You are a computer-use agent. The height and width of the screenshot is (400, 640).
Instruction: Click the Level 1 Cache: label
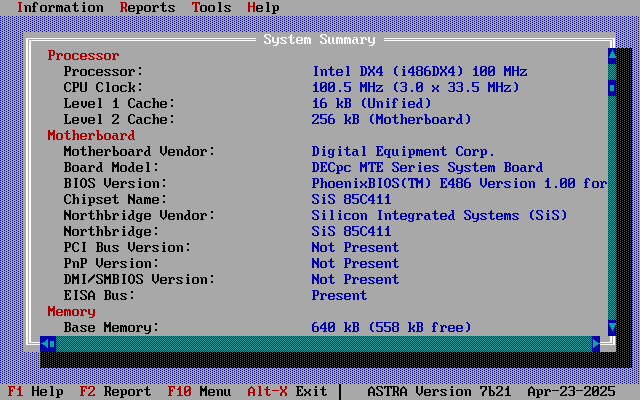click(119, 103)
